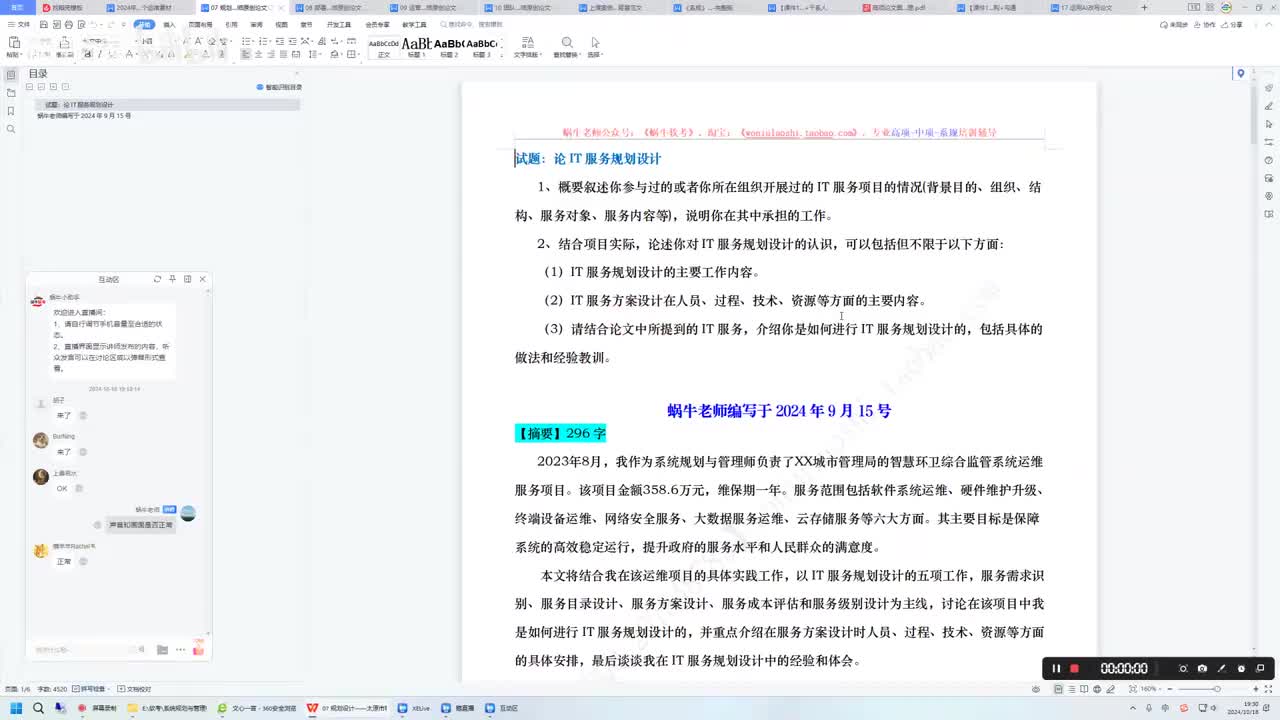Click the 协作 (collaborate) button
Image resolution: width=1280 pixels, height=720 pixels.
pos(1207,24)
